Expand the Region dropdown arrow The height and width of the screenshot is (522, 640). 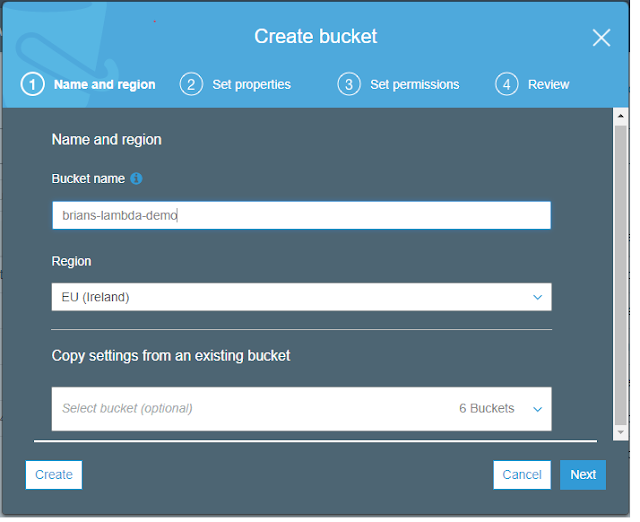pos(538,297)
